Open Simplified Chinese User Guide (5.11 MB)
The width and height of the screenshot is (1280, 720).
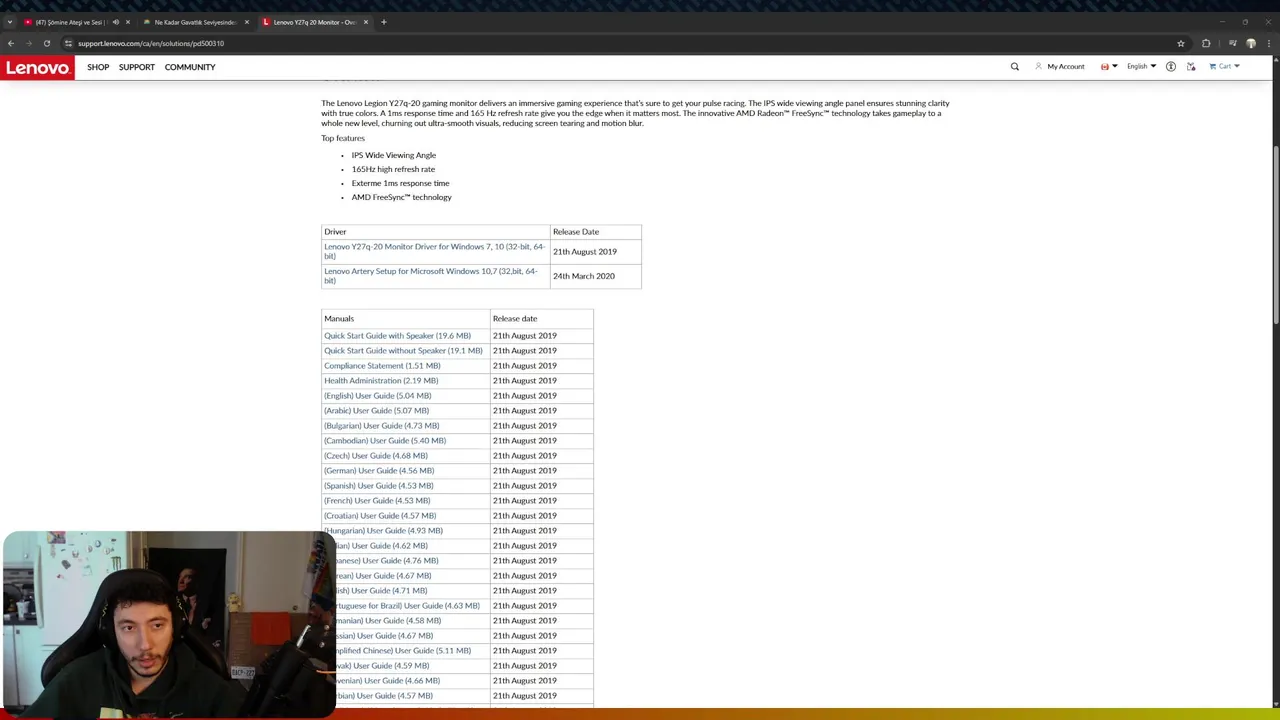coord(403,651)
